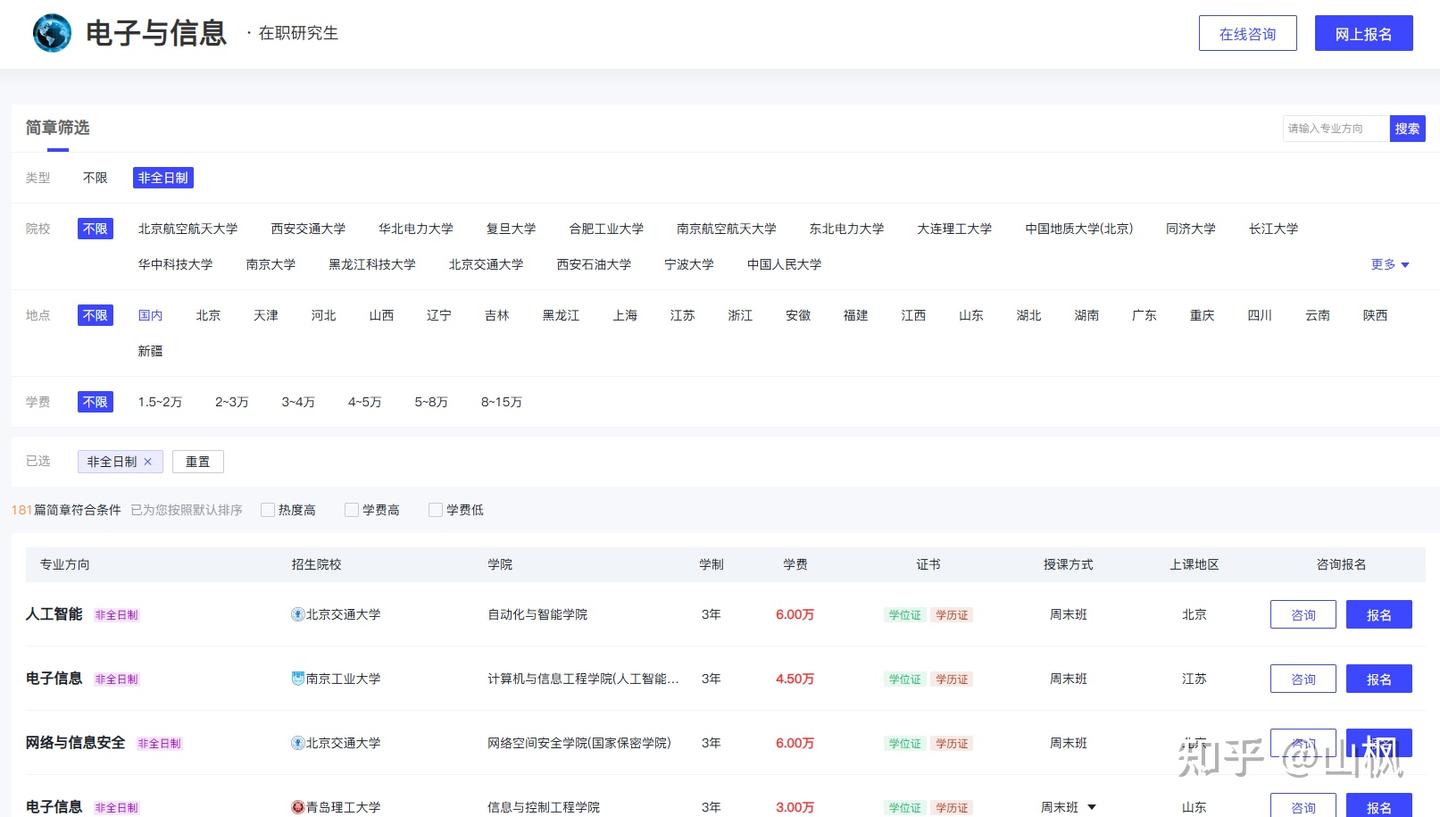Select location 江苏

(x=682, y=315)
